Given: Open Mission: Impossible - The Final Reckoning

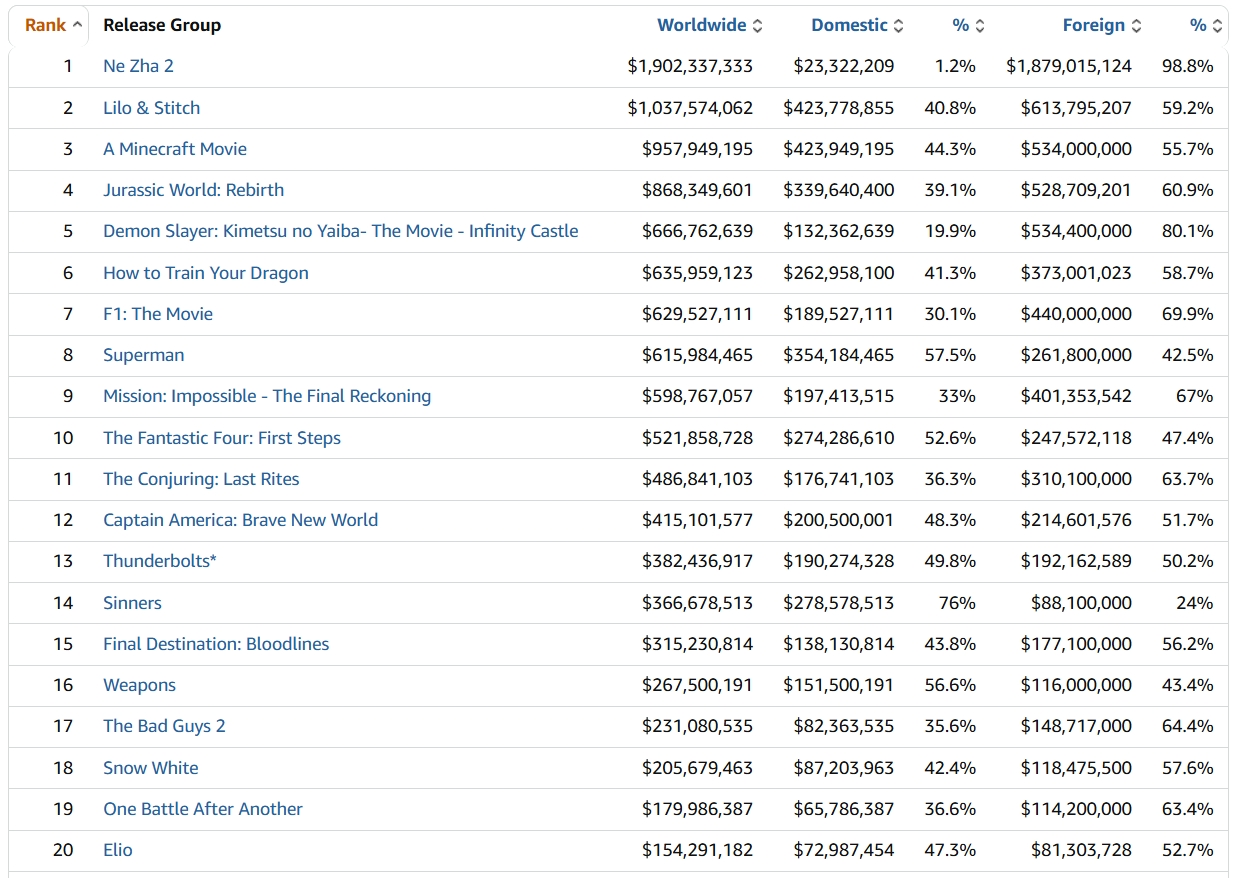Looking at the screenshot, I should (x=267, y=396).
